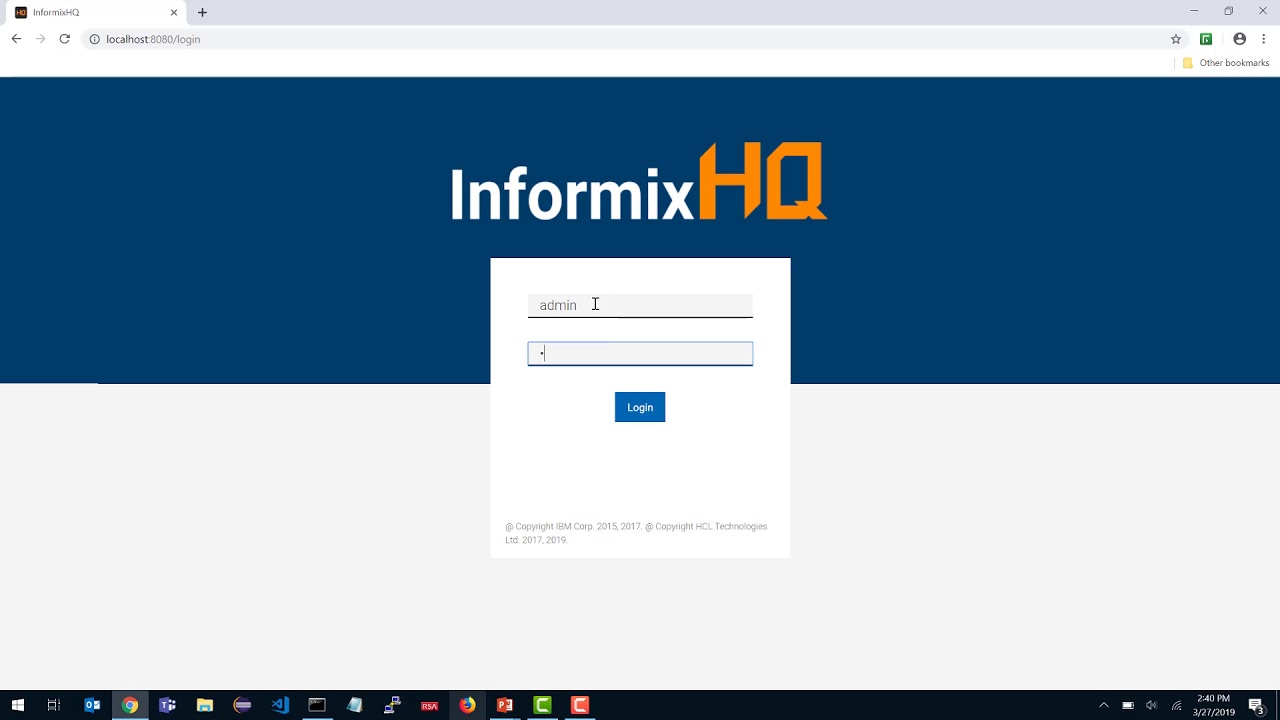Open a new browser tab
1280x720 pixels.
202,12
